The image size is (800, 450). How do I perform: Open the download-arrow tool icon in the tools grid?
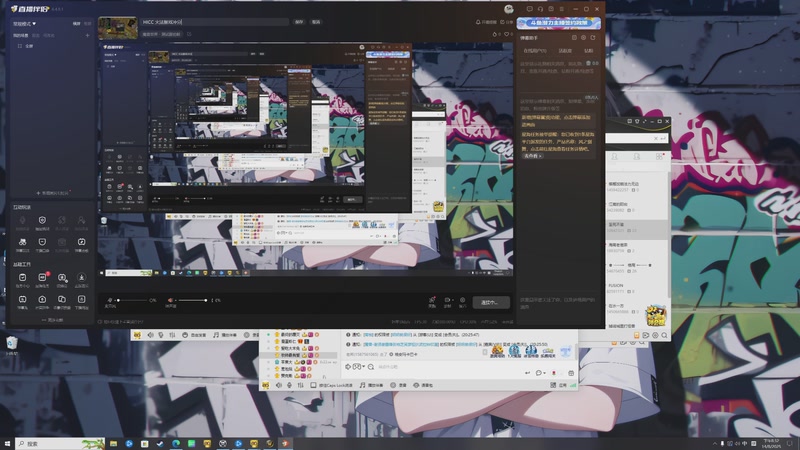pyautogui.click(x=81, y=278)
